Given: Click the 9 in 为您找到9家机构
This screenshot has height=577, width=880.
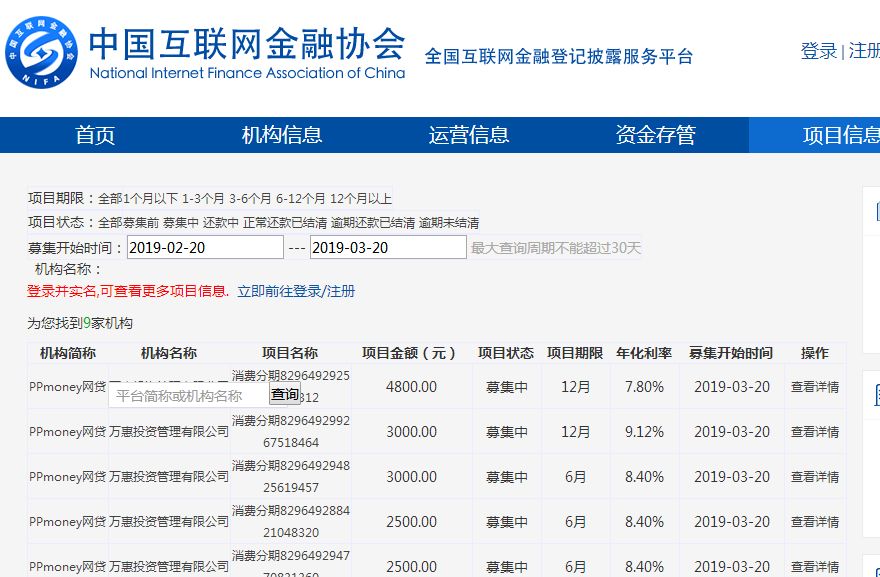Looking at the screenshot, I should 87,323.
